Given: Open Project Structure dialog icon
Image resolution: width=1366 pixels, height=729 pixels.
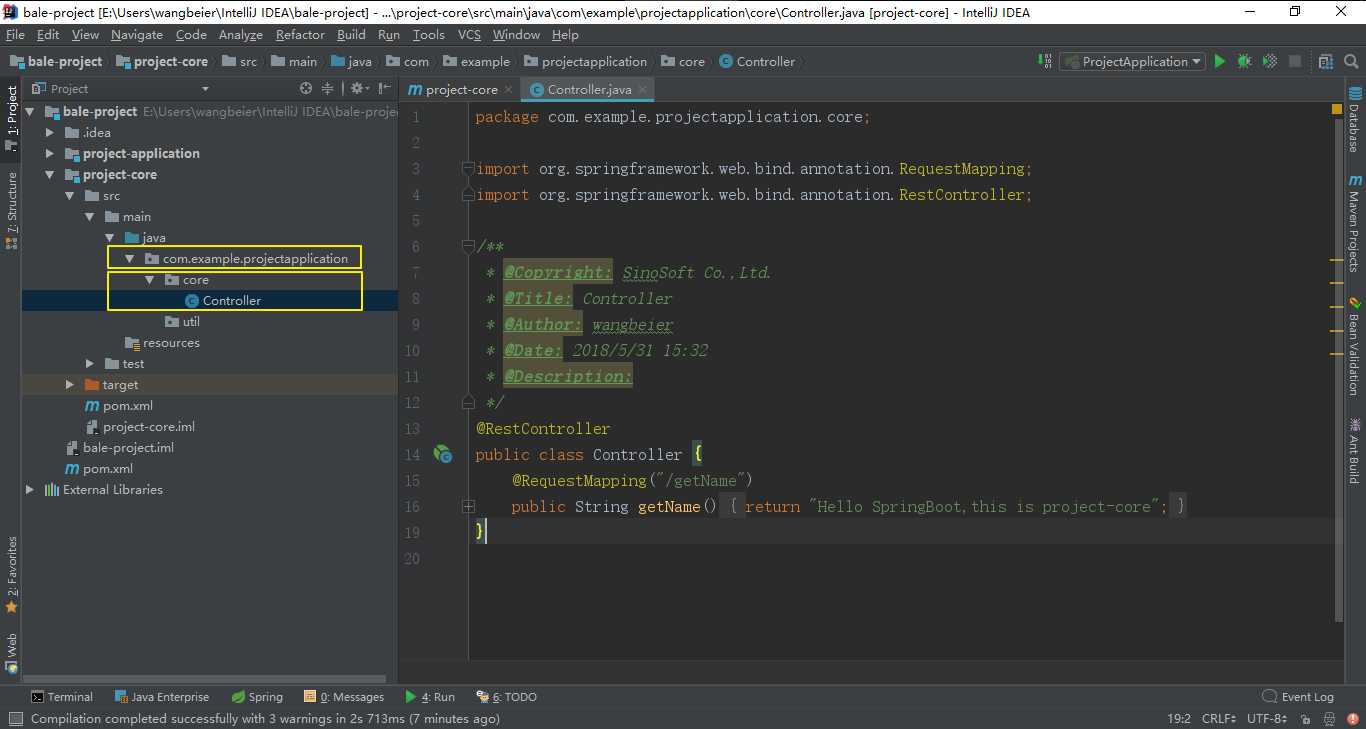Looking at the screenshot, I should 1326,62.
